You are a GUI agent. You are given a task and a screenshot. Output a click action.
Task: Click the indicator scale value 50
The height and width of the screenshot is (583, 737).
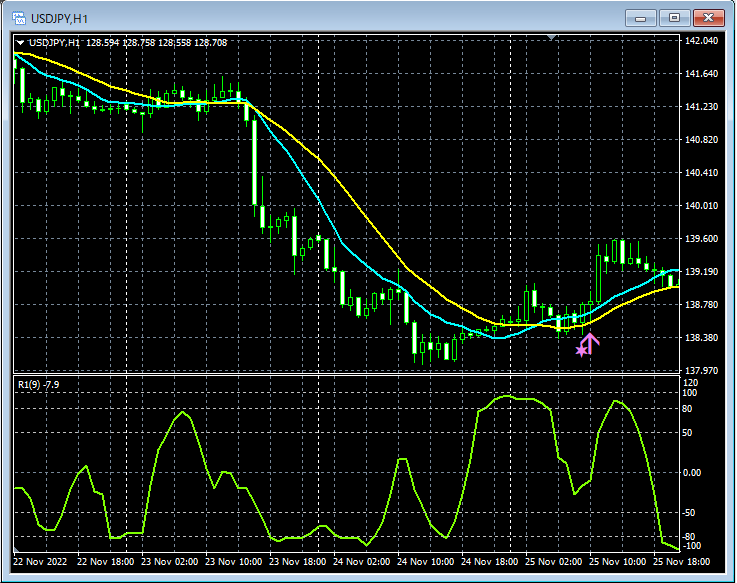687,433
